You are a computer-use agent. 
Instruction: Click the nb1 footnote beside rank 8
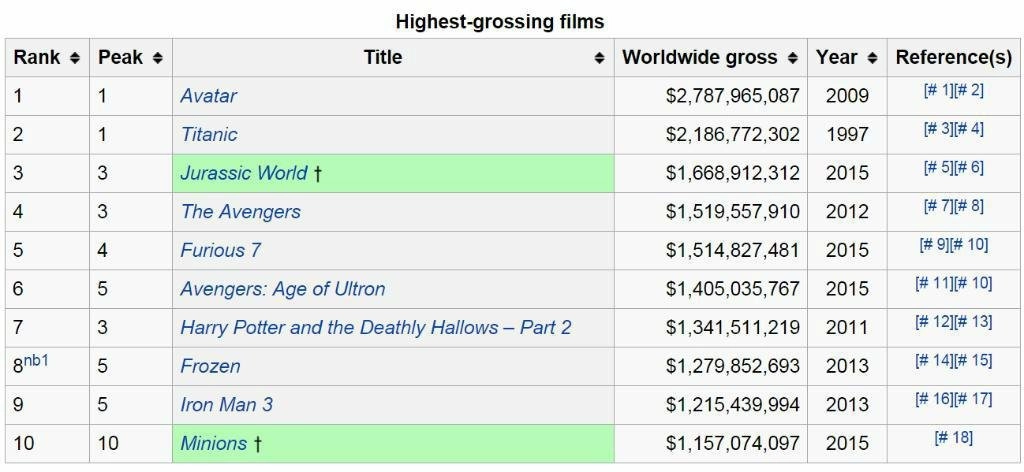(x=37, y=359)
